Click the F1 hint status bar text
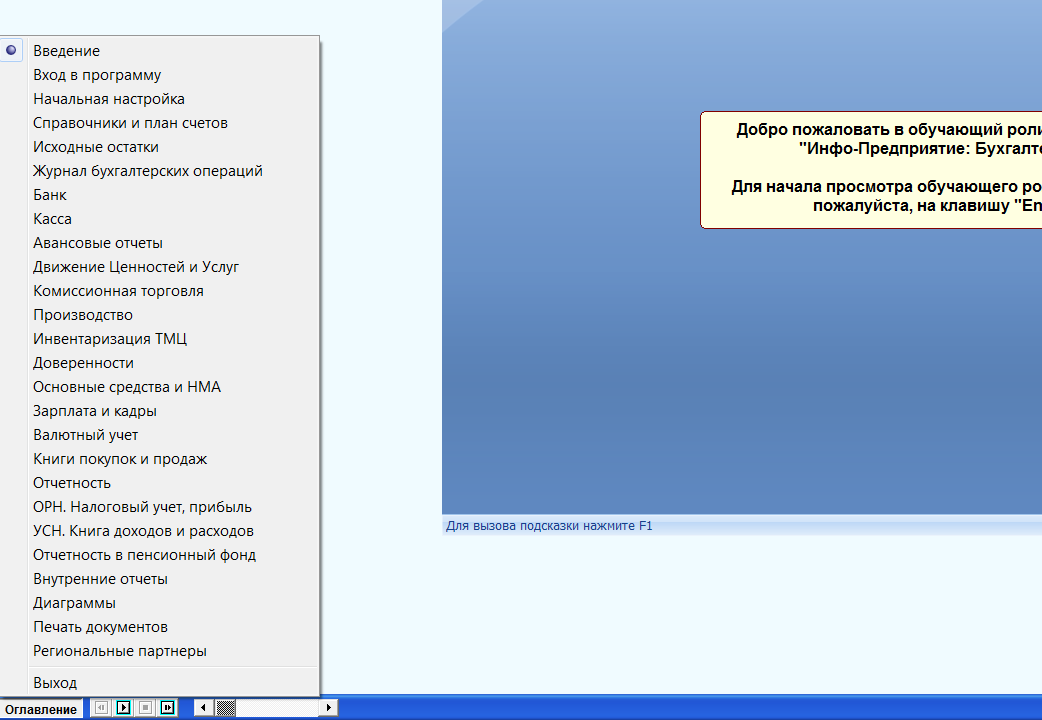This screenshot has height=720, width=1042. [x=549, y=526]
